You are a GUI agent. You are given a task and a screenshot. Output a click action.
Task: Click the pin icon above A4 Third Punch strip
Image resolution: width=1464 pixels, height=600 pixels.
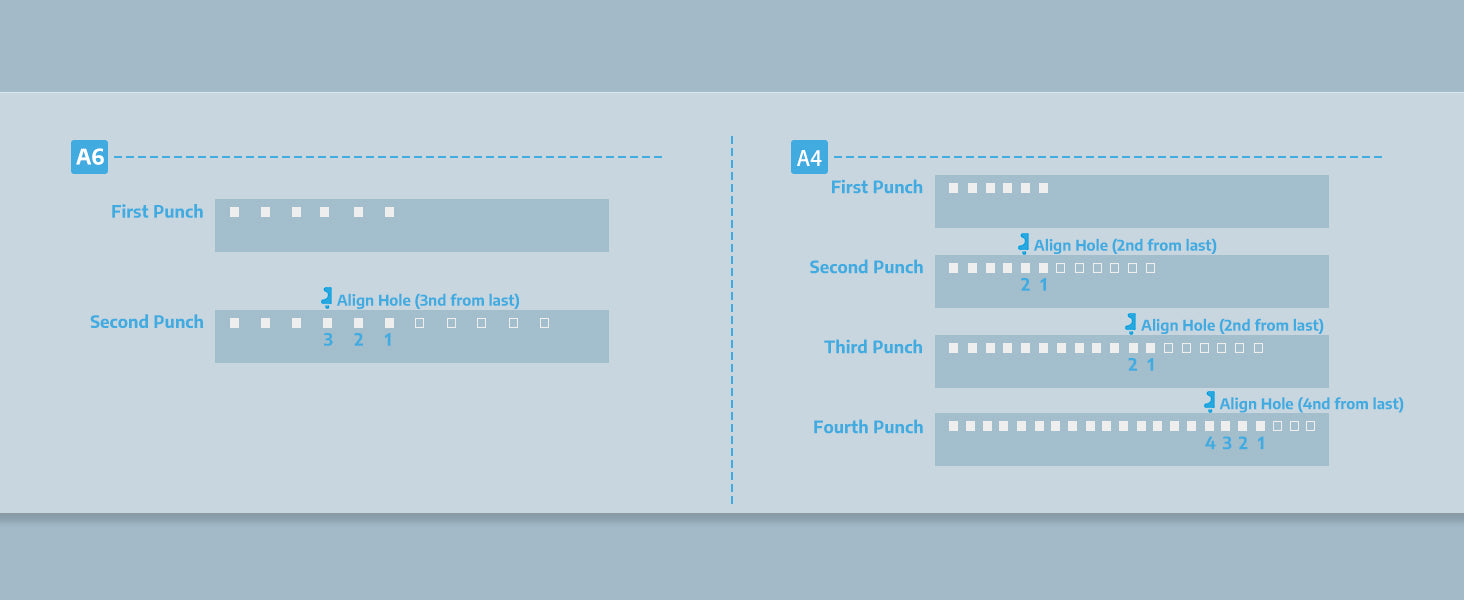click(x=1130, y=323)
